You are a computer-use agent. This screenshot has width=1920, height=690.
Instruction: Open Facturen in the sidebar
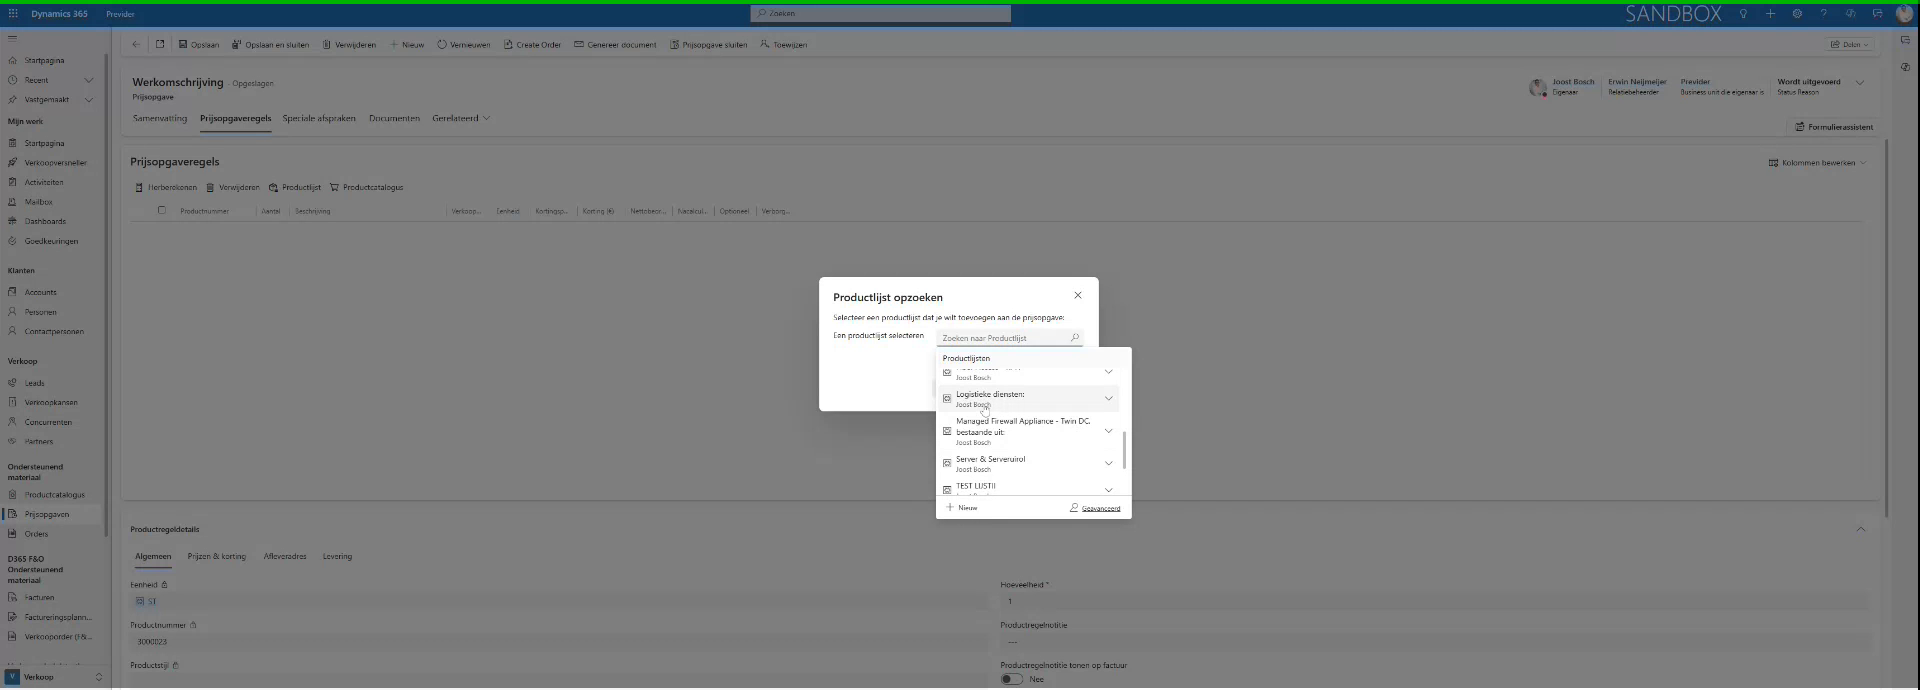(x=39, y=598)
